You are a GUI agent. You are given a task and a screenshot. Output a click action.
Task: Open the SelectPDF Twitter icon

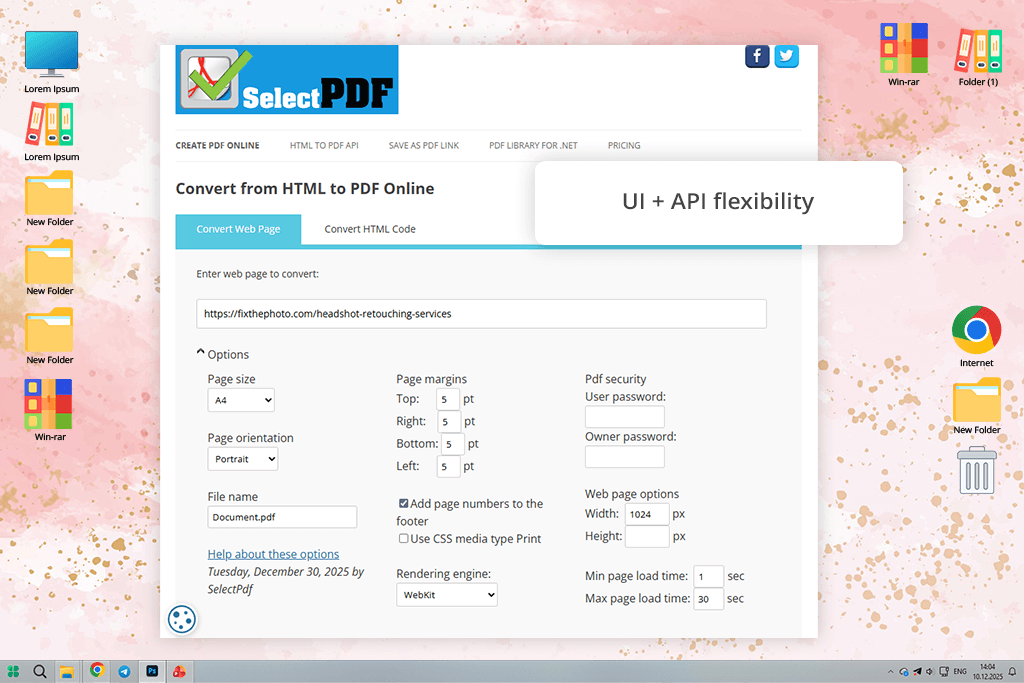click(x=786, y=56)
